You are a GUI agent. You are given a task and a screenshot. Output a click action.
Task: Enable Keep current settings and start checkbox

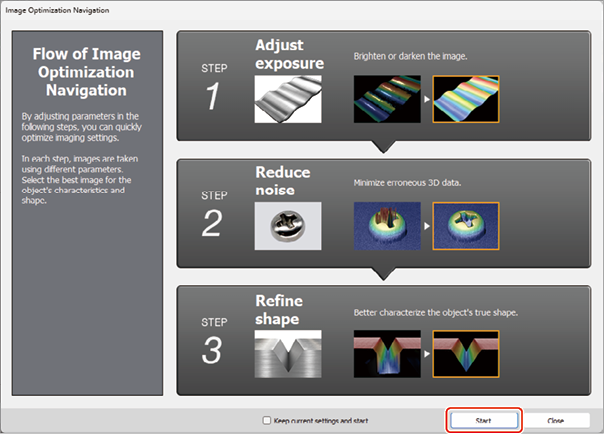pos(265,421)
